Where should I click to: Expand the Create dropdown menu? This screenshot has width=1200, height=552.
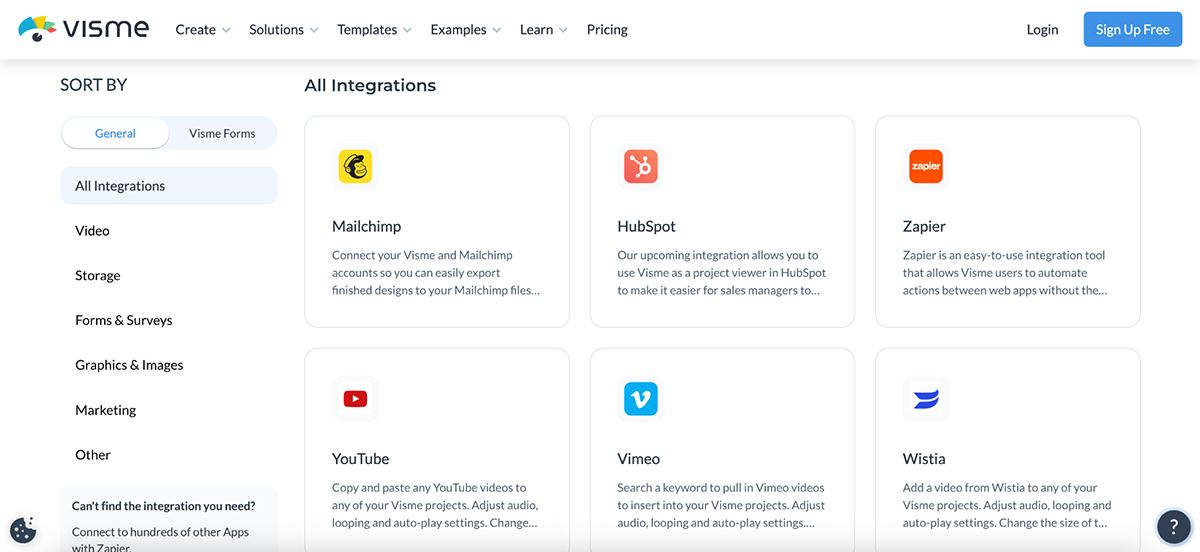pos(203,30)
